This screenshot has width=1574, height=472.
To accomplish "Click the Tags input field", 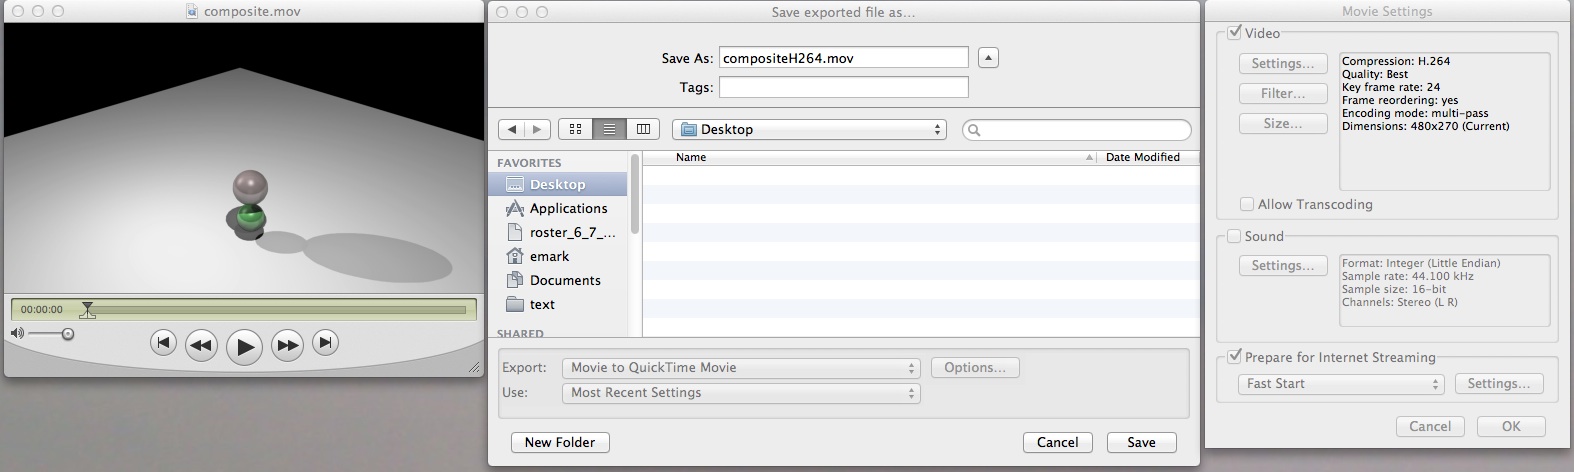I will point(844,87).
